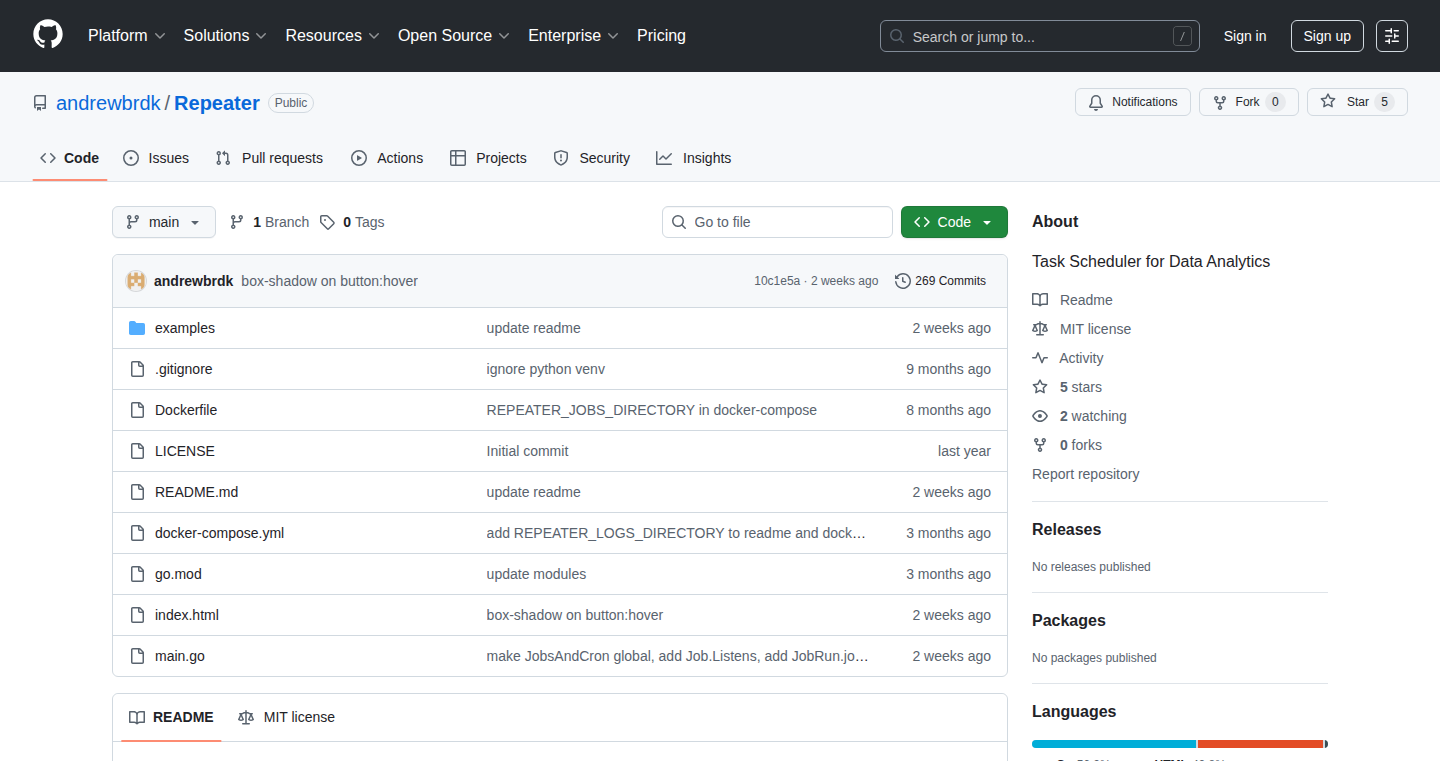Expand the Open Source menu
The image size is (1440, 761).
[x=454, y=35]
